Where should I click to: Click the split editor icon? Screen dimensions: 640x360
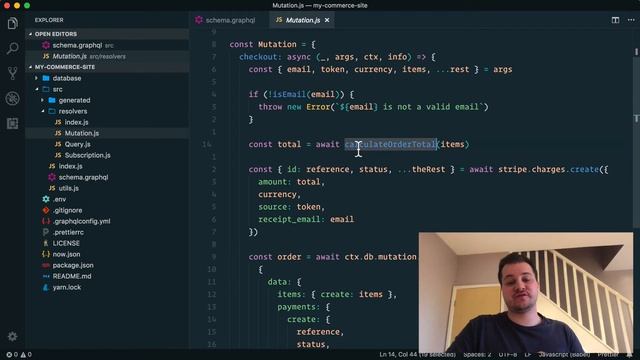[615, 20]
